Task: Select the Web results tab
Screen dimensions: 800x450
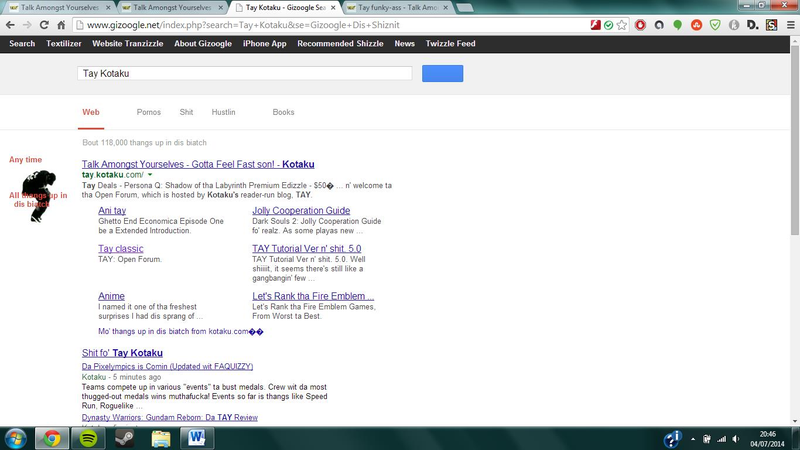Action: point(91,112)
